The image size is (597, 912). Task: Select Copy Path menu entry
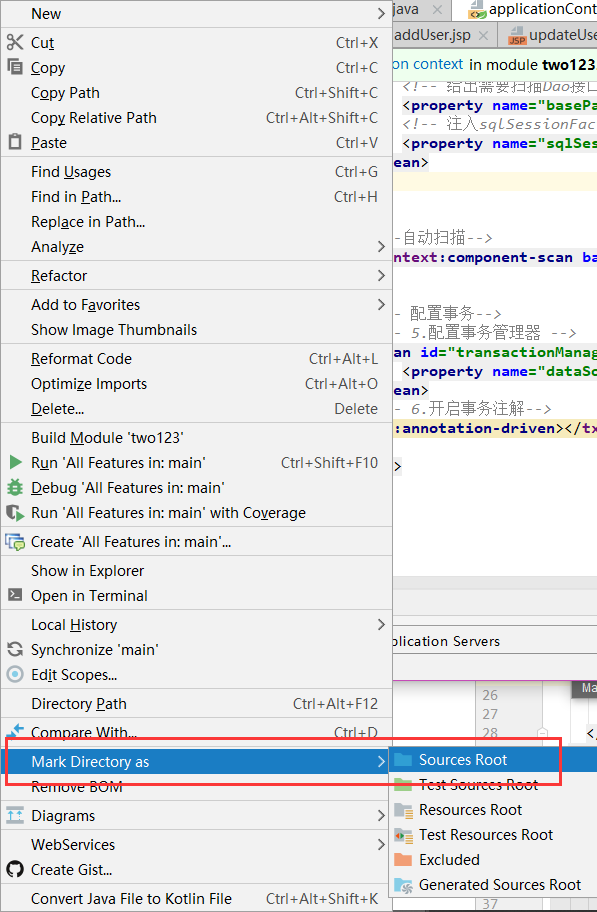click(x=196, y=92)
